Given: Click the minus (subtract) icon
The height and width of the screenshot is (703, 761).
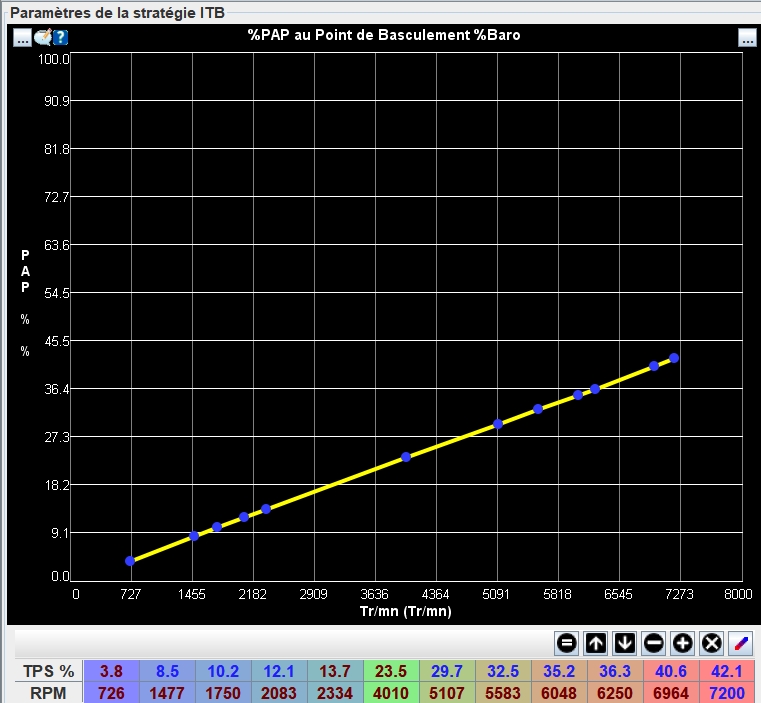Looking at the screenshot, I should pos(654,641).
